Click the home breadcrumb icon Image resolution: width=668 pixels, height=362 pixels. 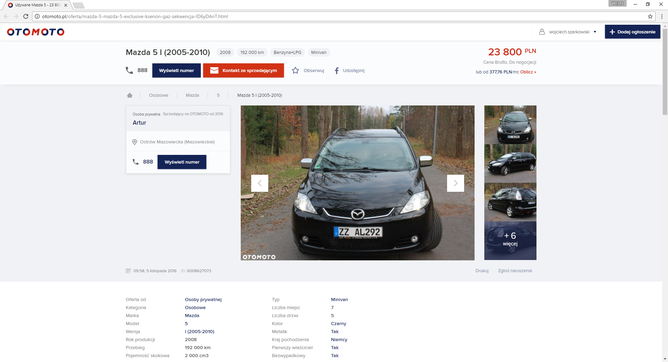point(130,95)
